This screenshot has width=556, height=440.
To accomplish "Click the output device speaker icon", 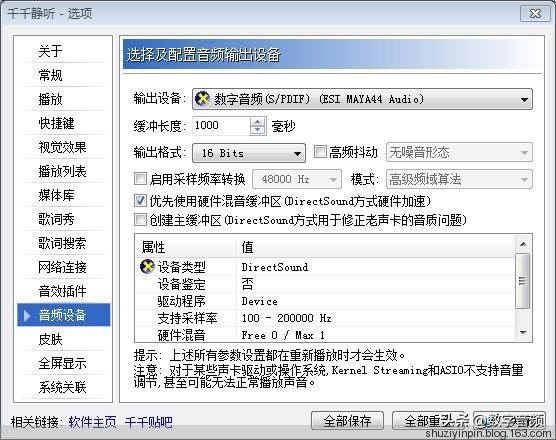I will (202, 99).
